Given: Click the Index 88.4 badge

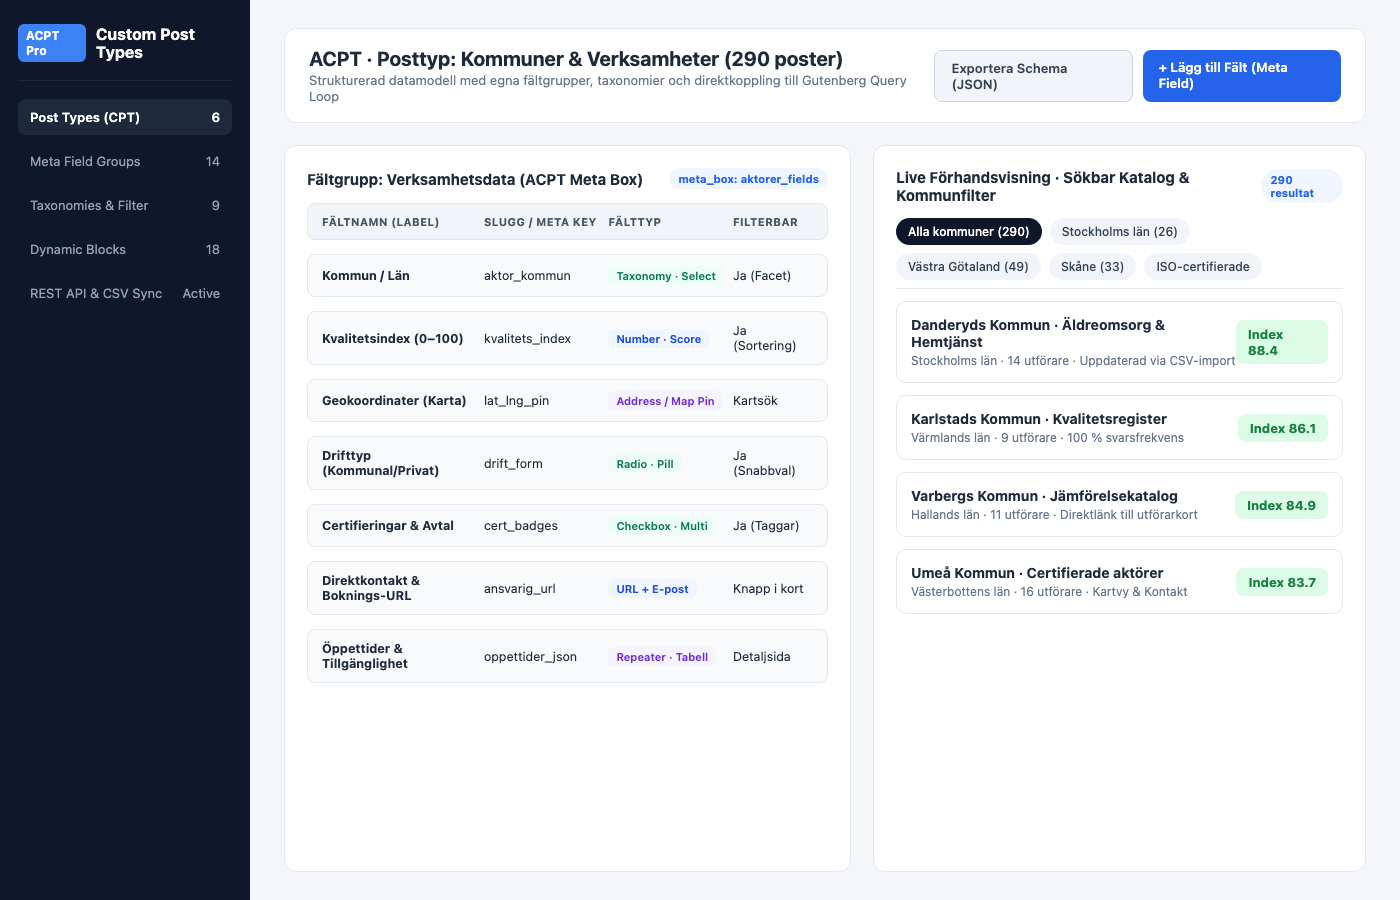Looking at the screenshot, I should [x=1282, y=342].
